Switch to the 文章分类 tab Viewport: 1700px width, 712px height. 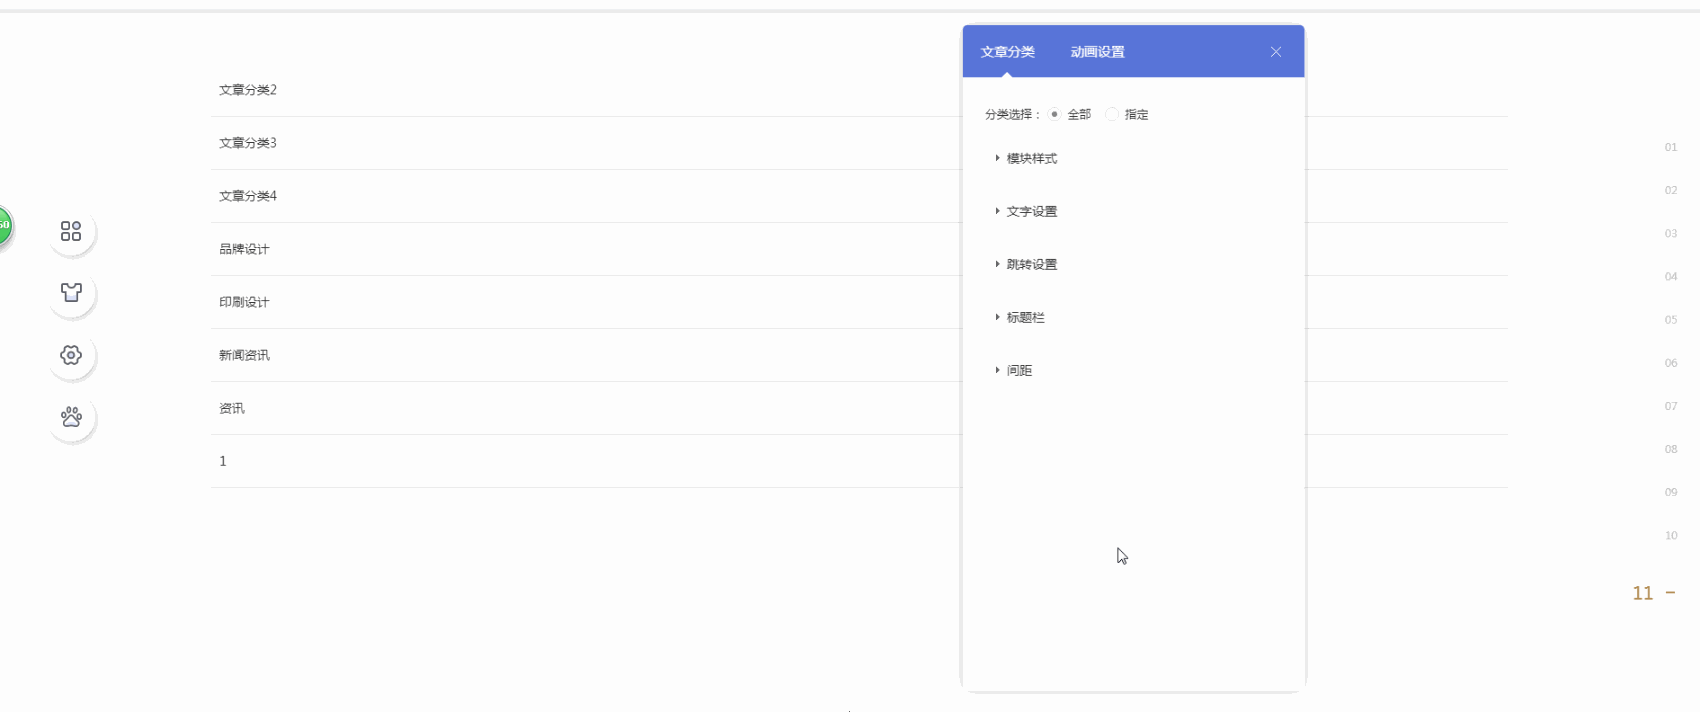pos(1007,52)
